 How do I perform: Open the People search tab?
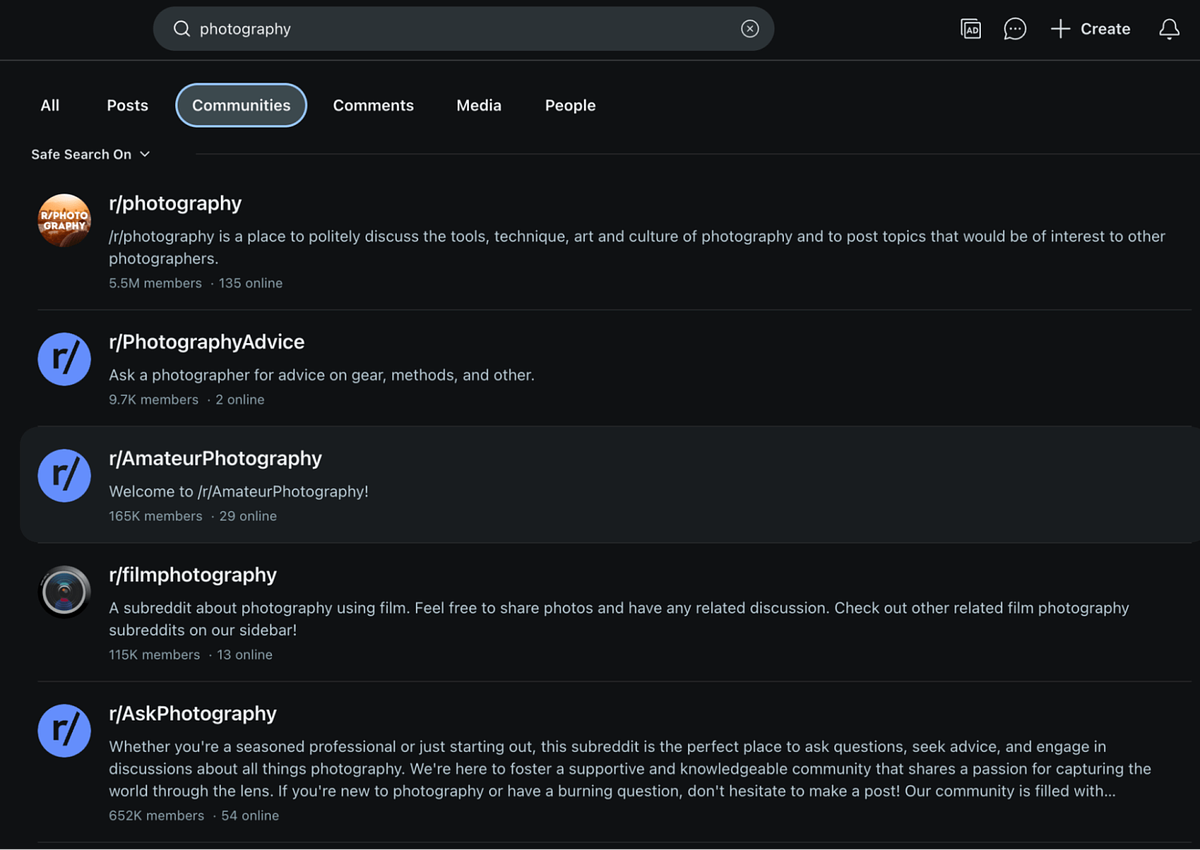coord(570,105)
